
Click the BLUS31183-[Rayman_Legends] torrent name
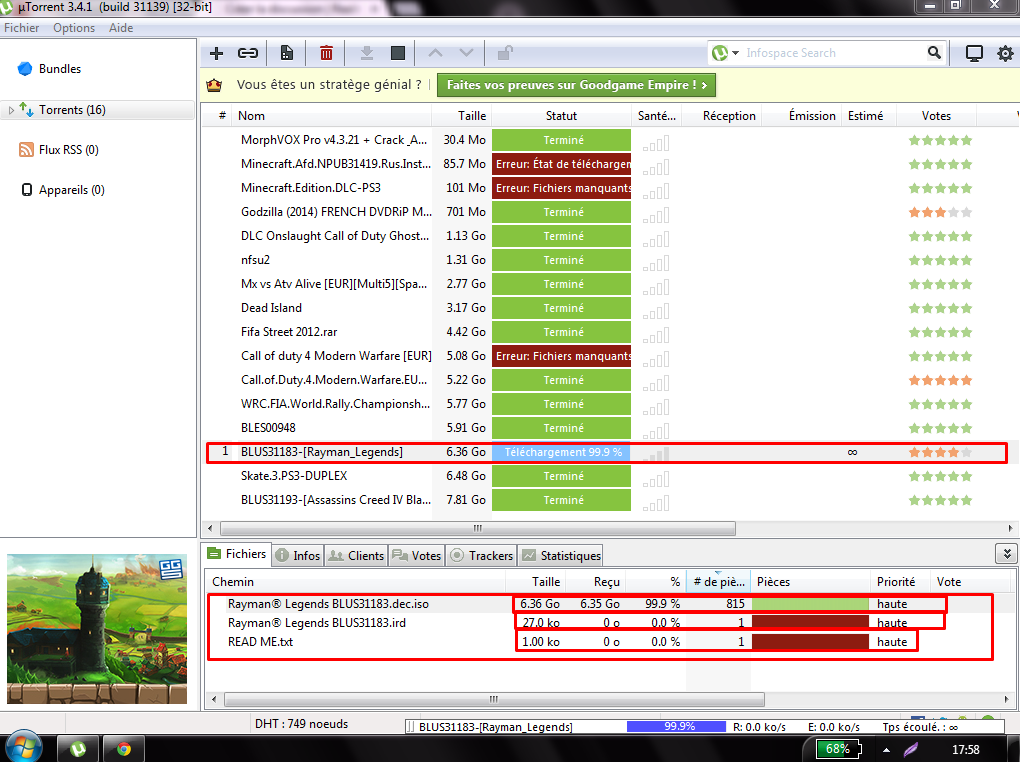321,452
